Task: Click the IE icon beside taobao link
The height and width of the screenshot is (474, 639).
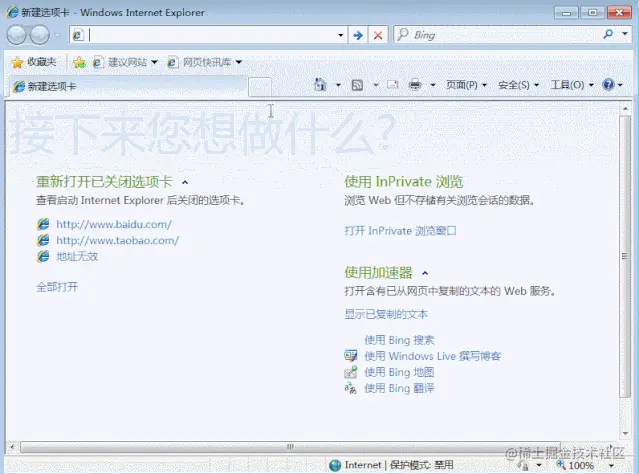Action: [43, 240]
